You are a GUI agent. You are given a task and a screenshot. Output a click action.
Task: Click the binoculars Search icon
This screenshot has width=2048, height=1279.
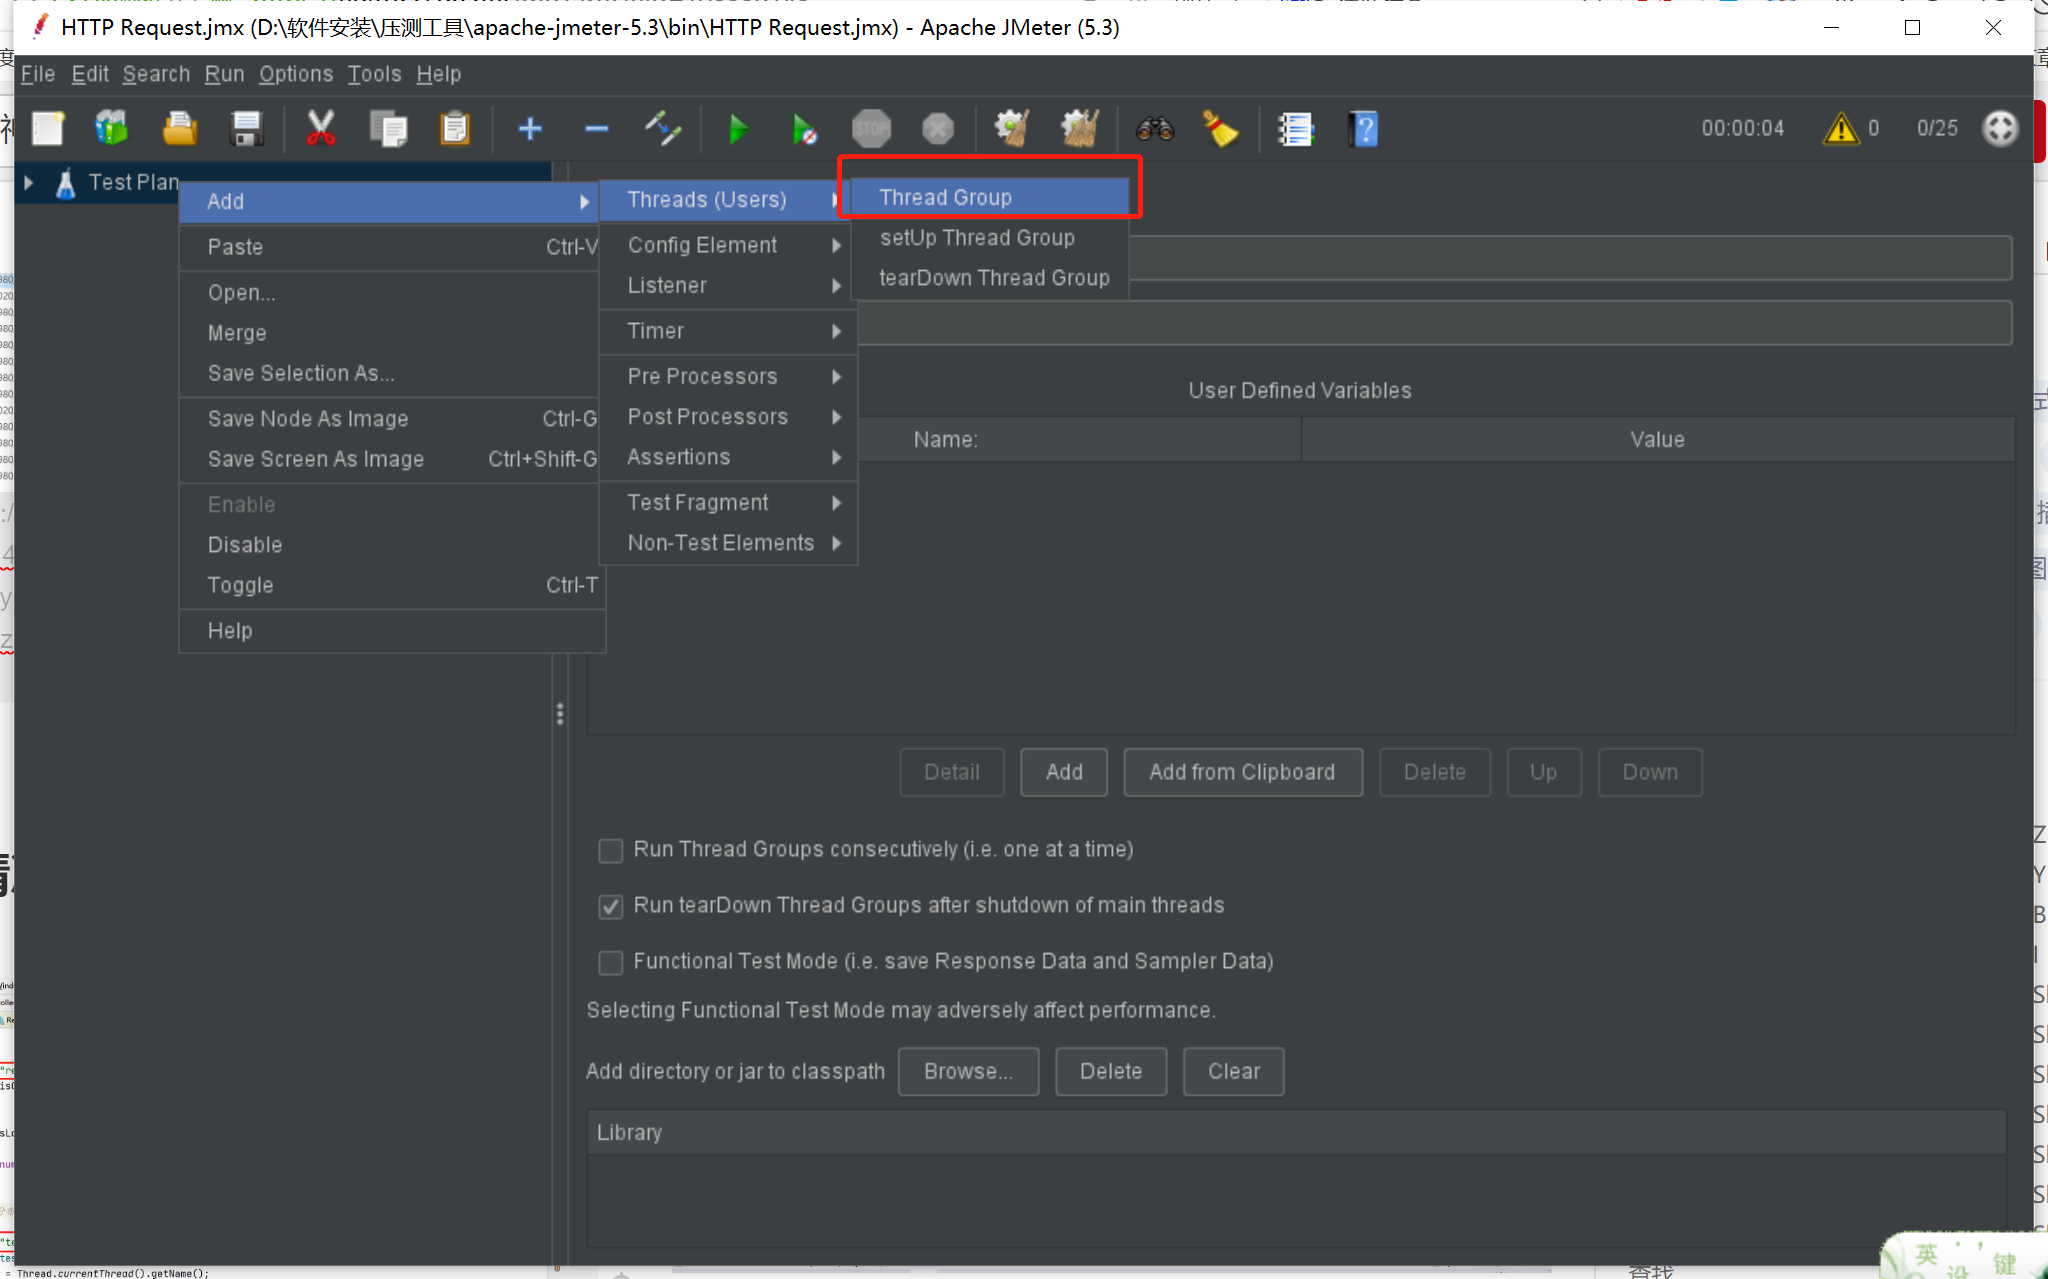coord(1155,129)
